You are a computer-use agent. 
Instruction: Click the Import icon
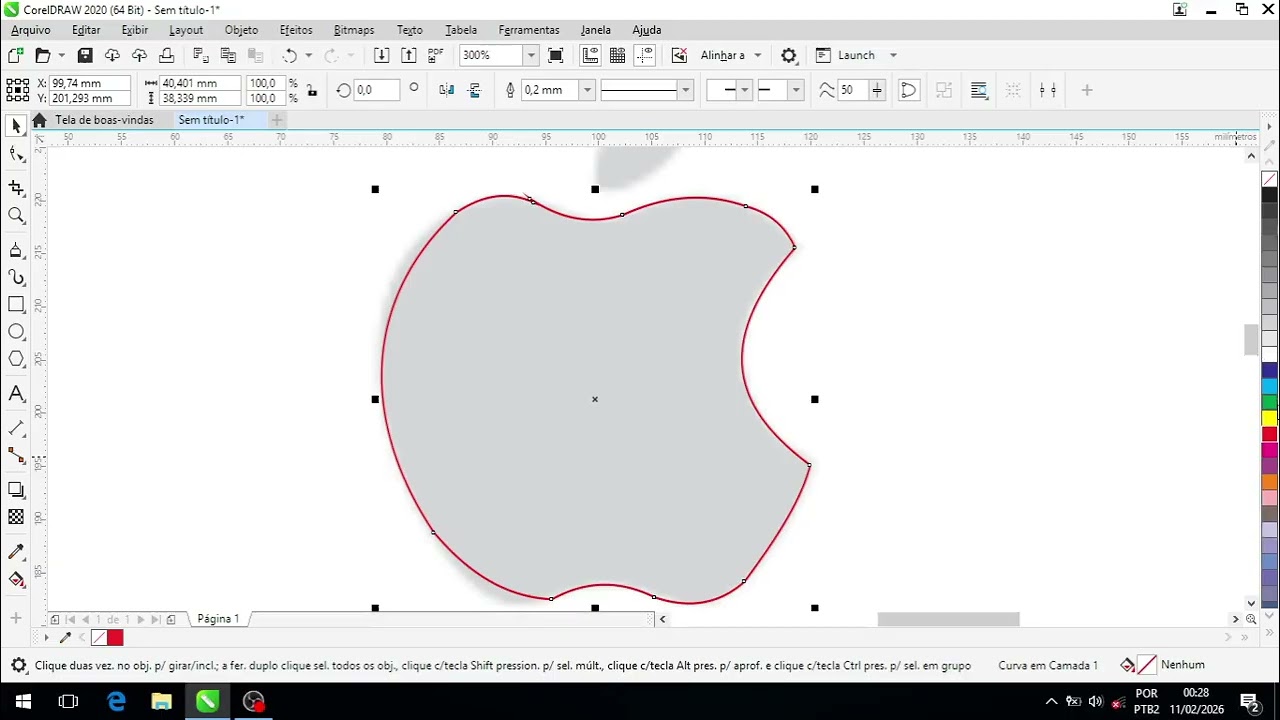tap(381, 55)
